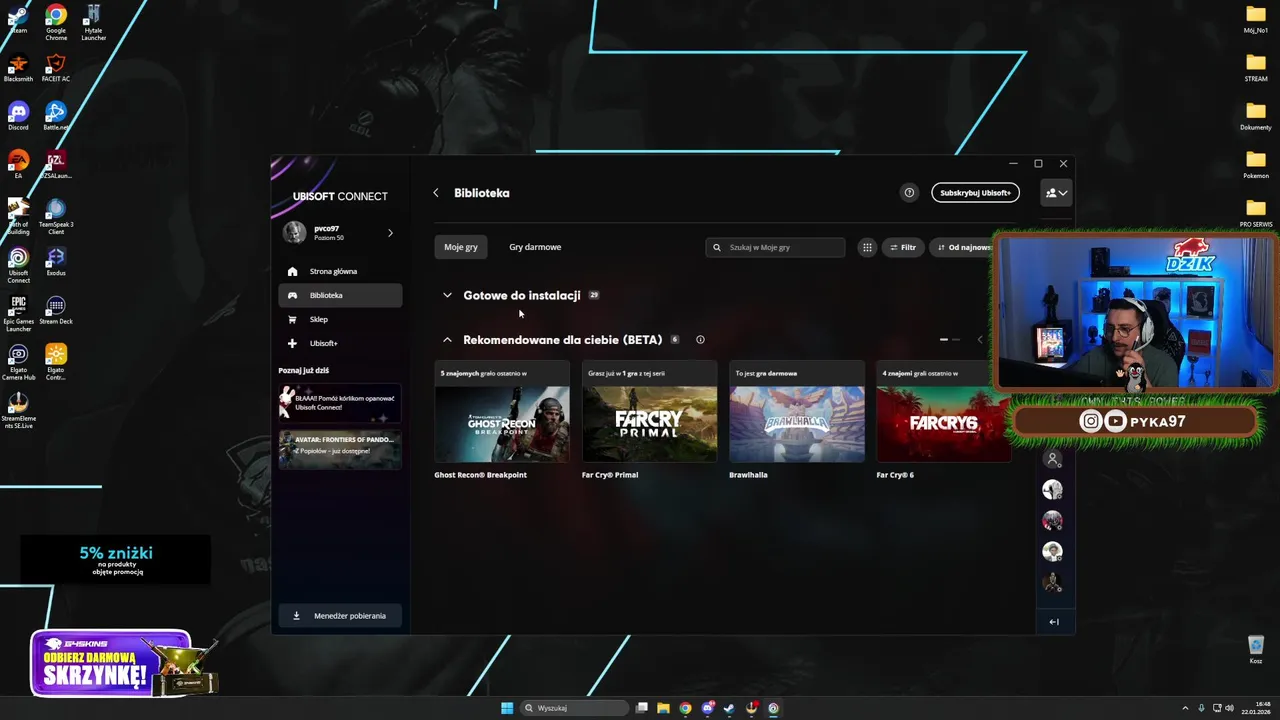
Task: Open Ghost Recon Breakpoint thumbnail
Action: coord(502,423)
